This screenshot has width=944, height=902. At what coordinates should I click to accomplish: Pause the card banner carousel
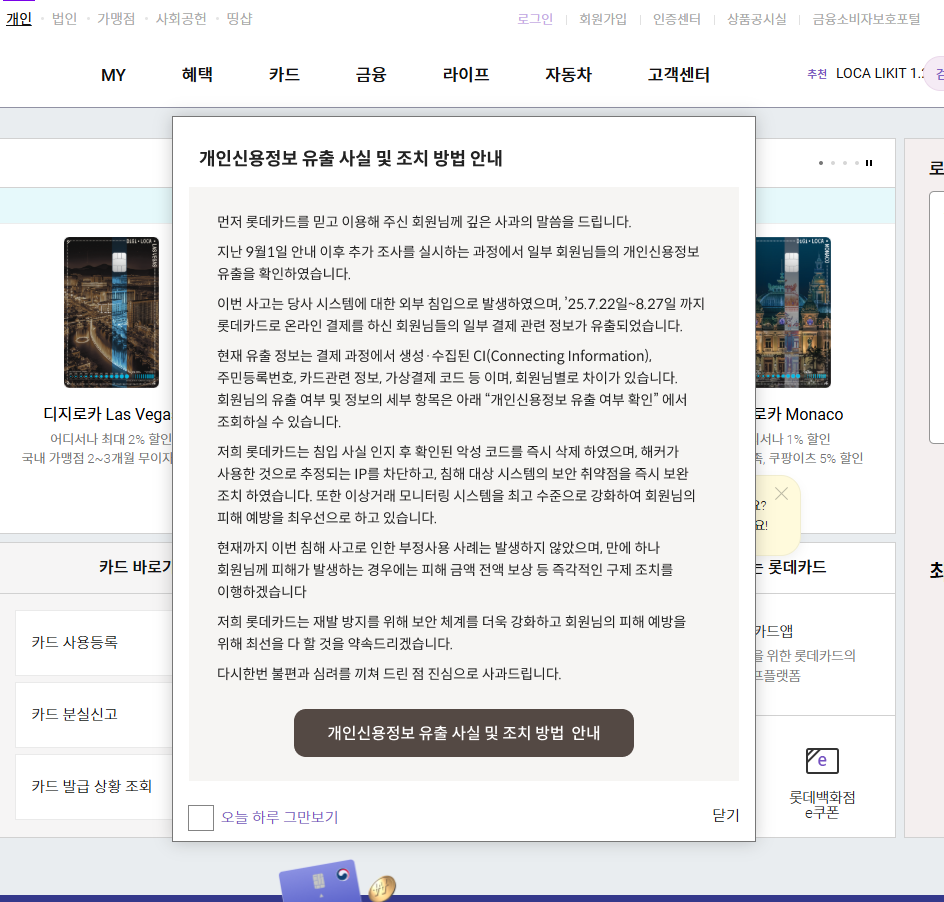tap(869, 163)
